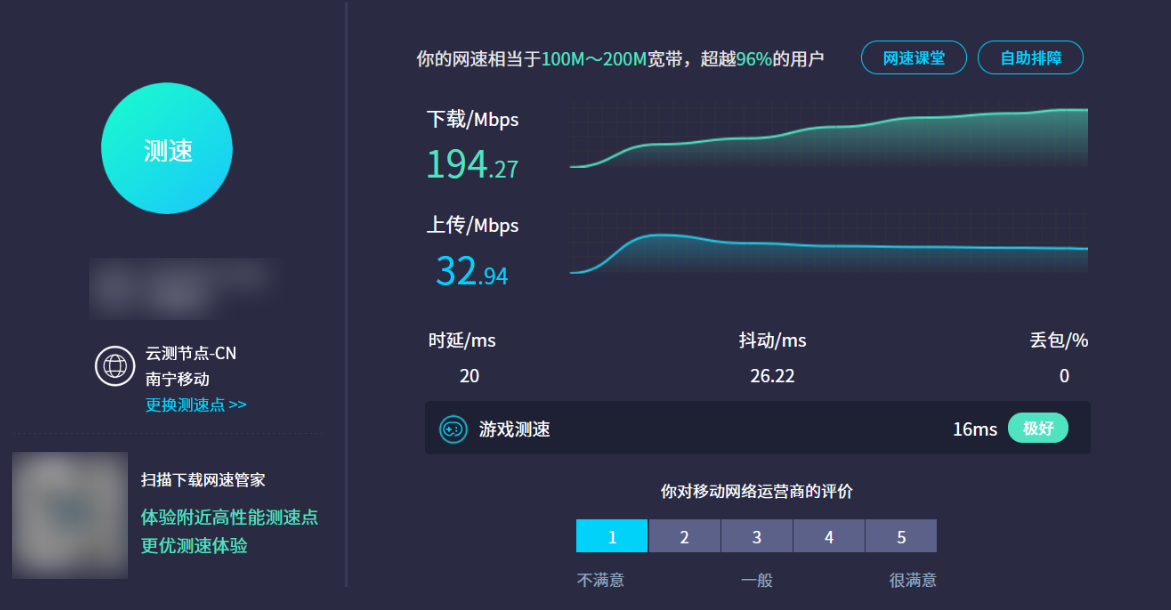
Task: Click the 不满意 rating label
Action: click(x=600, y=580)
